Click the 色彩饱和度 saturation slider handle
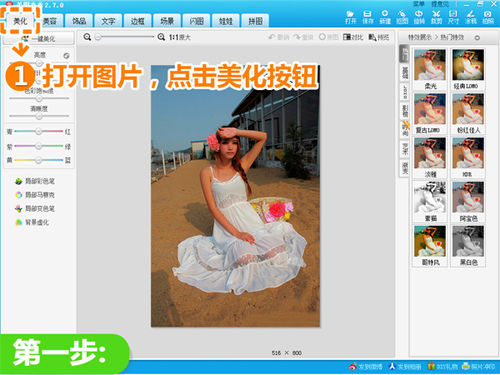Image resolution: width=500 pixels, height=375 pixels. coord(39,99)
